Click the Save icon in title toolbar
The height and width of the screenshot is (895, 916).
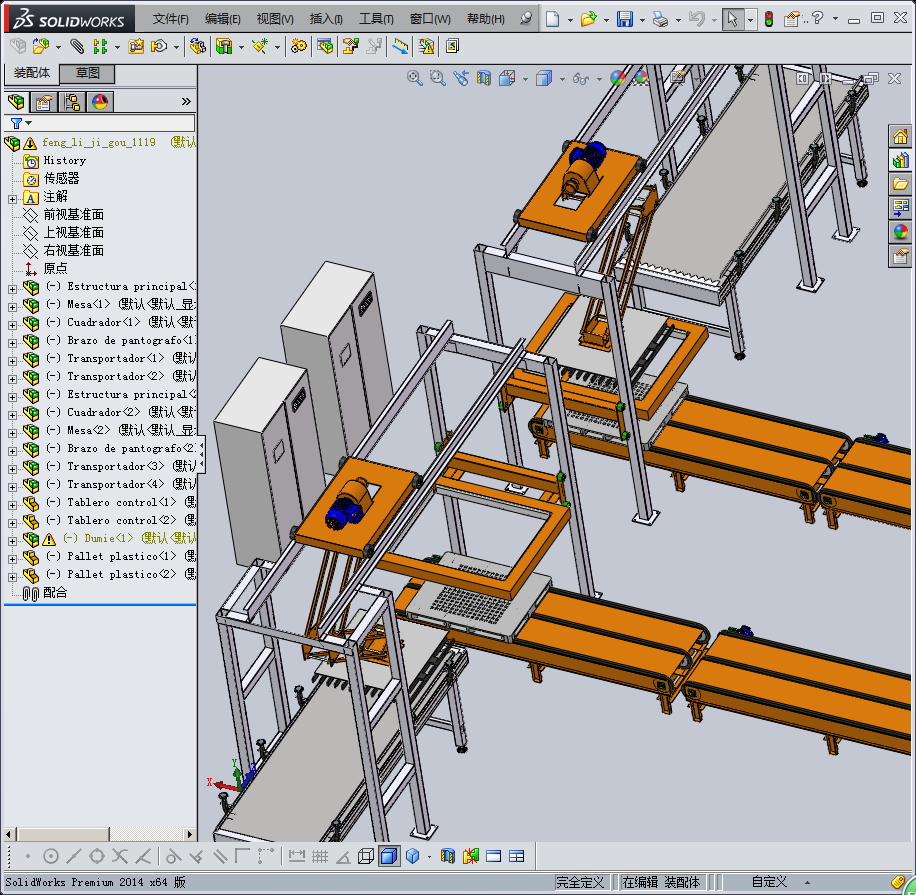pos(624,19)
